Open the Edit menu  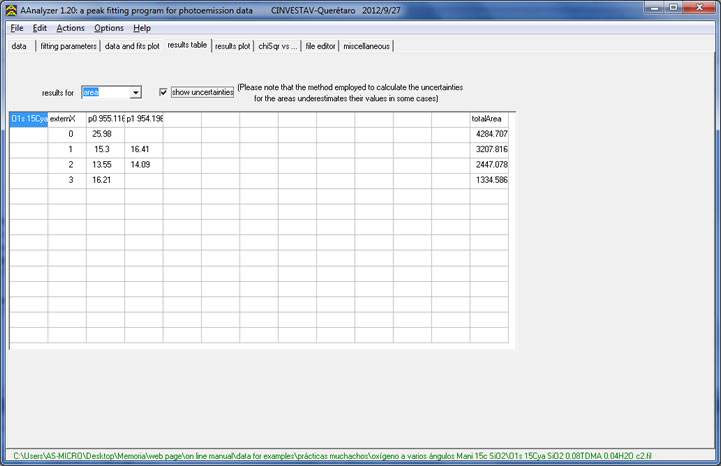click(40, 28)
